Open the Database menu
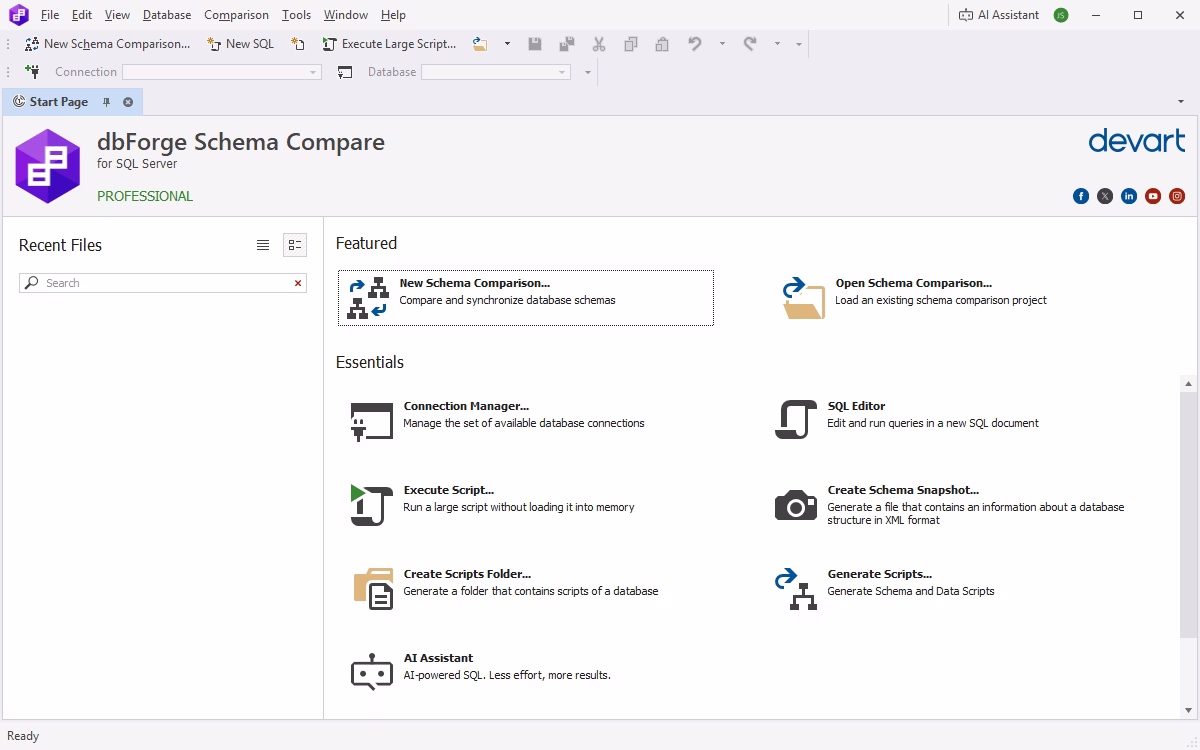This screenshot has height=750, width=1200. (167, 15)
